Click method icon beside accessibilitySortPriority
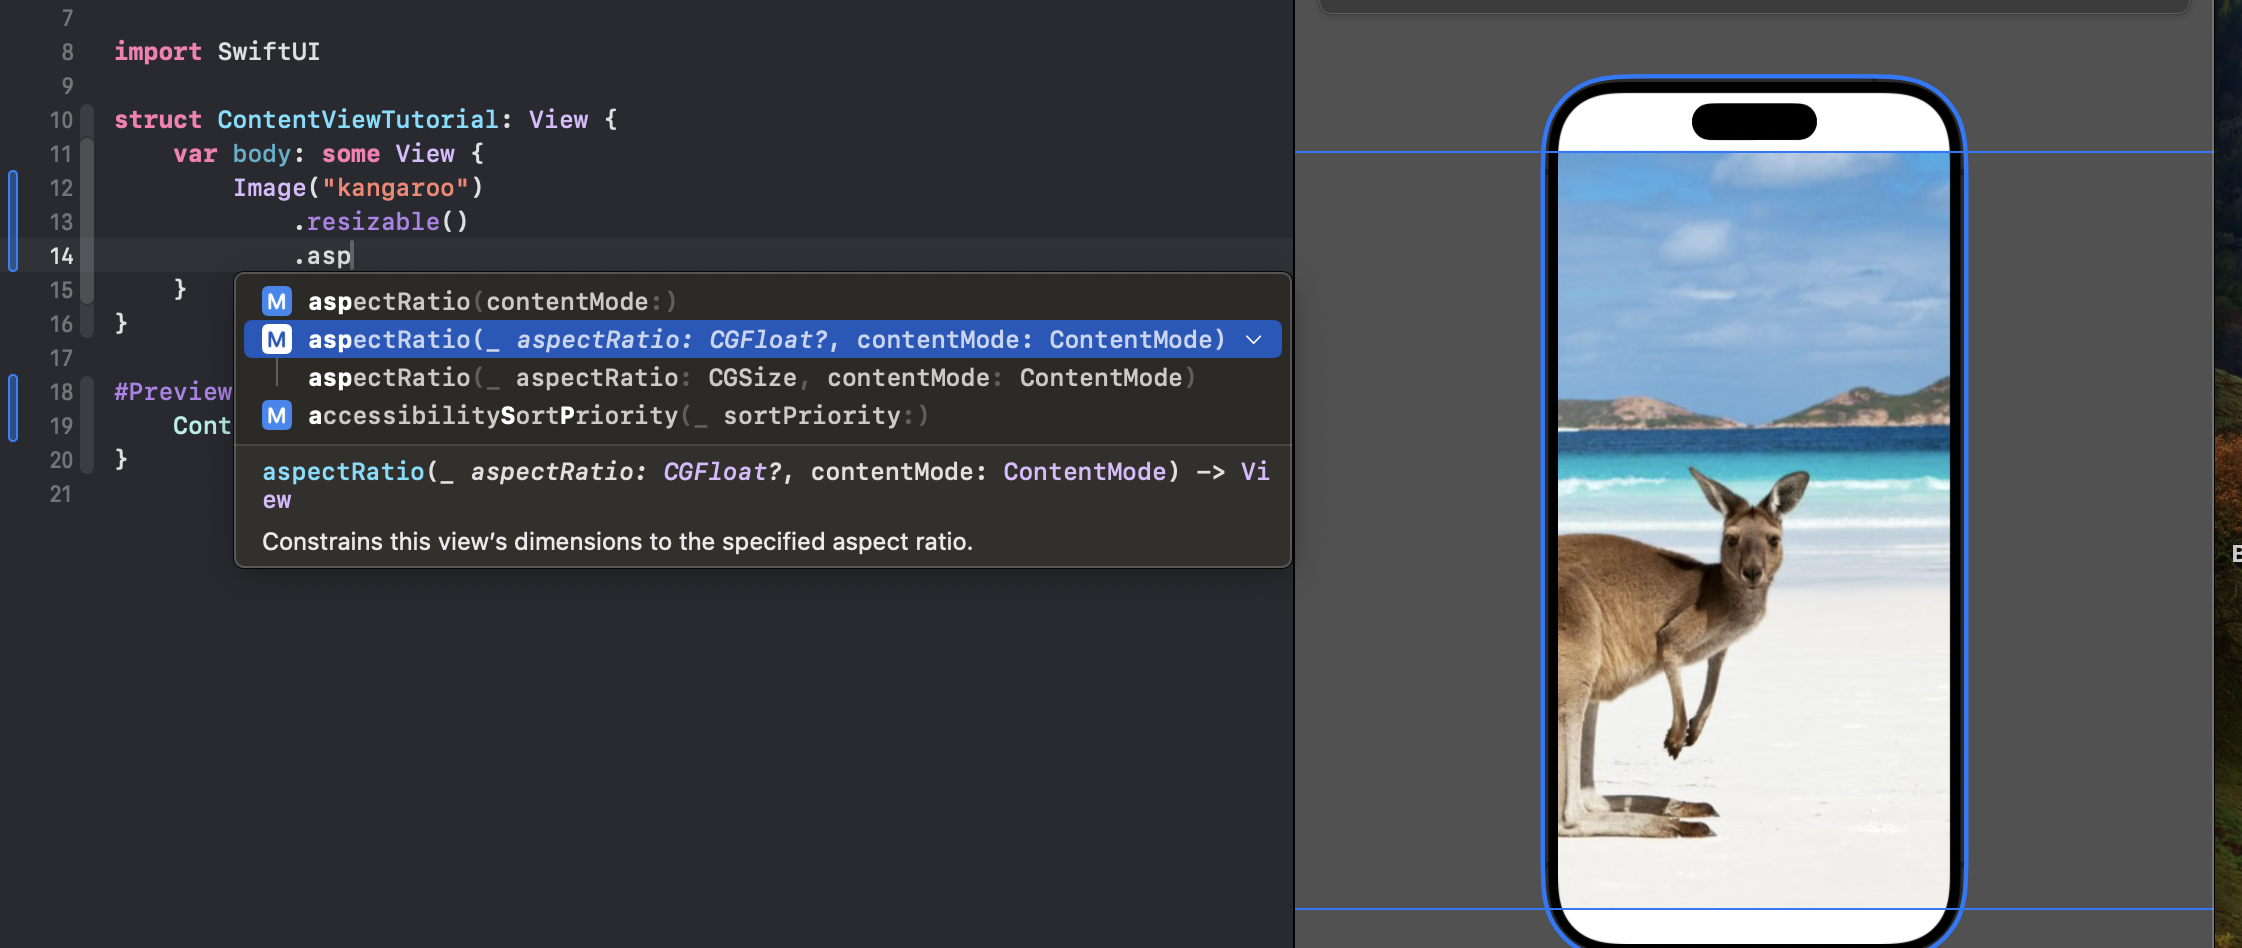The image size is (2242, 948). (277, 415)
